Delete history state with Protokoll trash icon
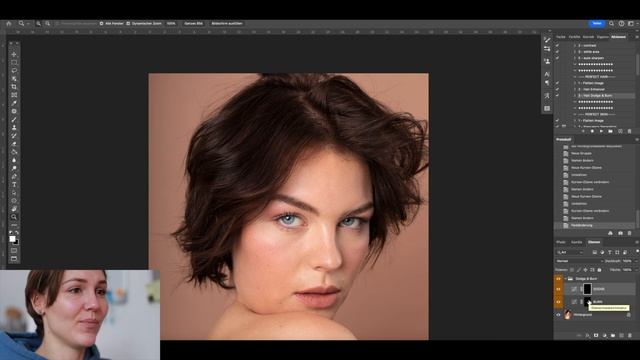 [629, 233]
